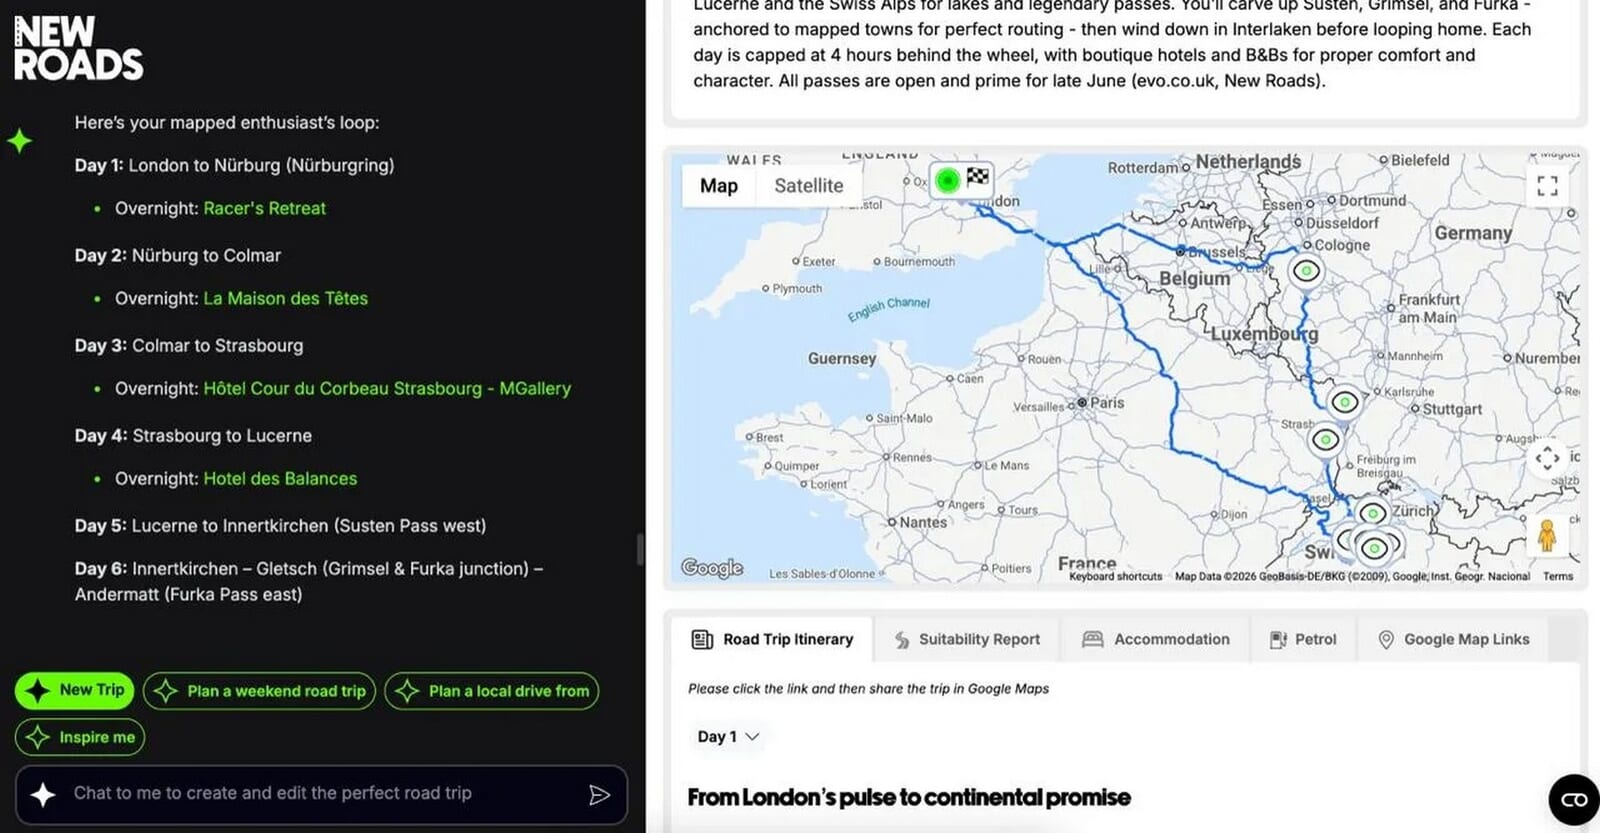The image size is (1600, 833).
Task: Switch map to Satellite view
Action: tap(808, 186)
